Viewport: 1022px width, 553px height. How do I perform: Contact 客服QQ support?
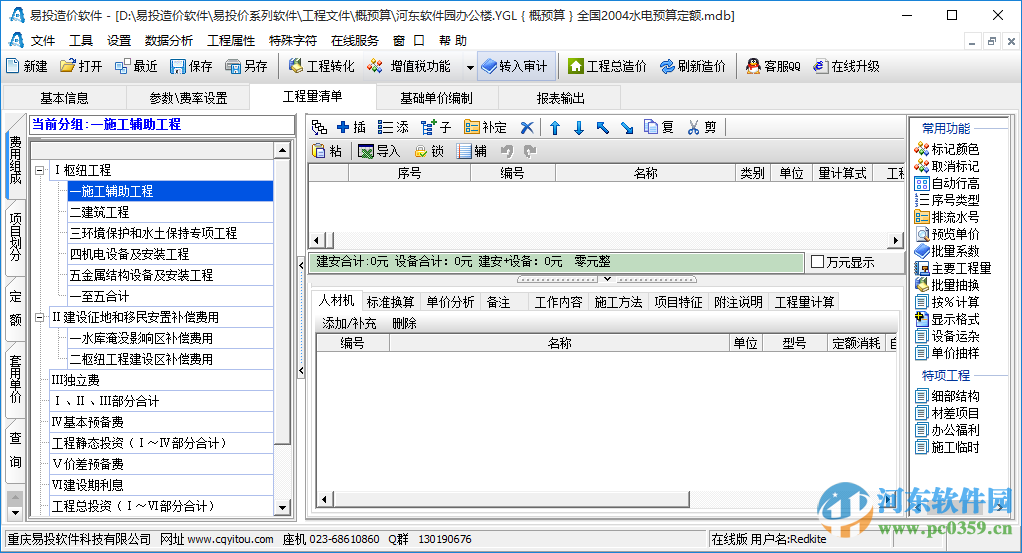(x=773, y=66)
